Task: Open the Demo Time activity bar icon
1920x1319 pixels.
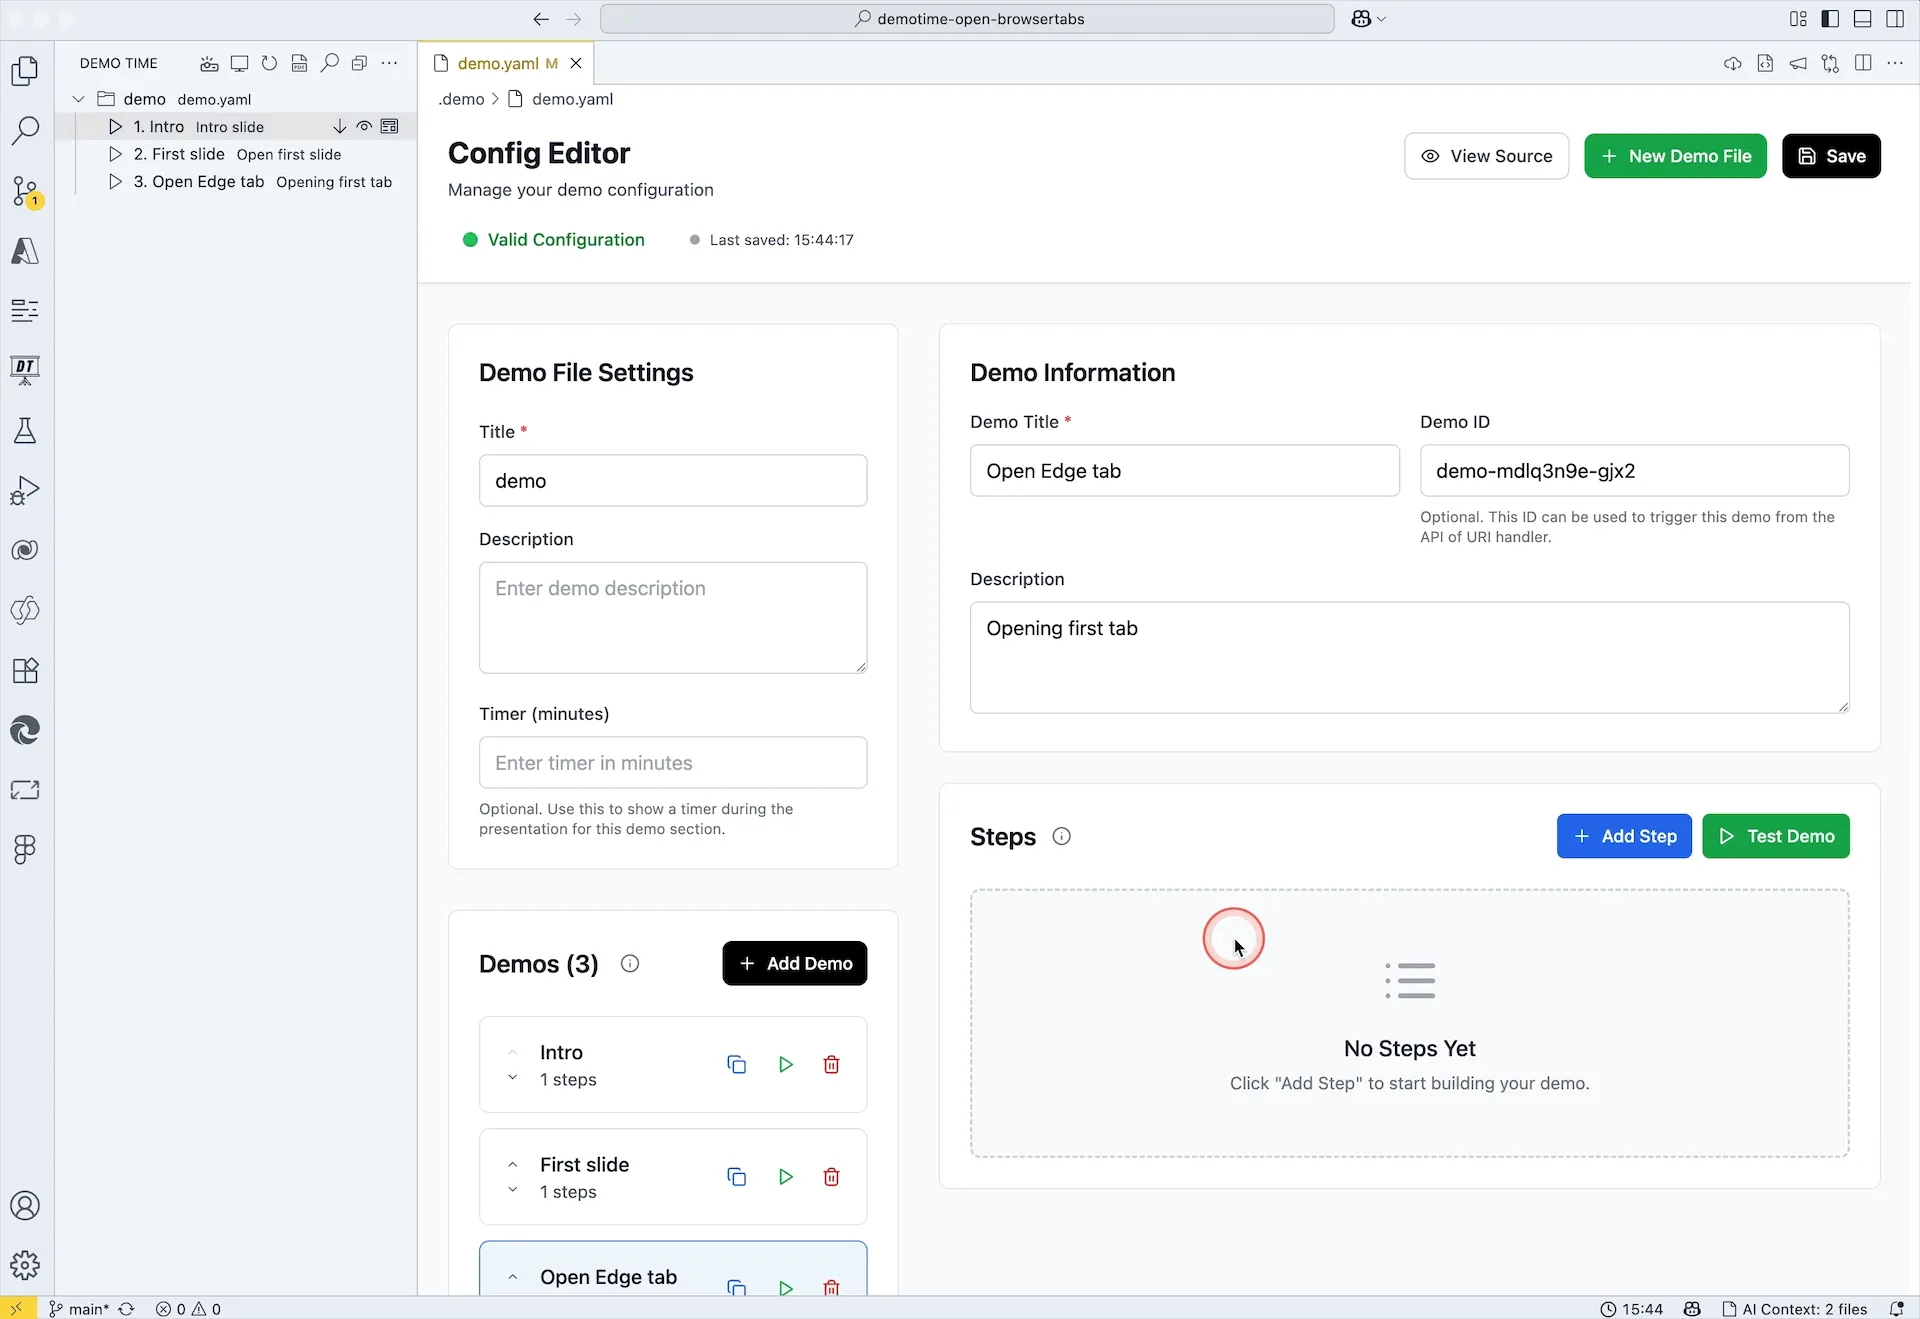Action: click(25, 370)
